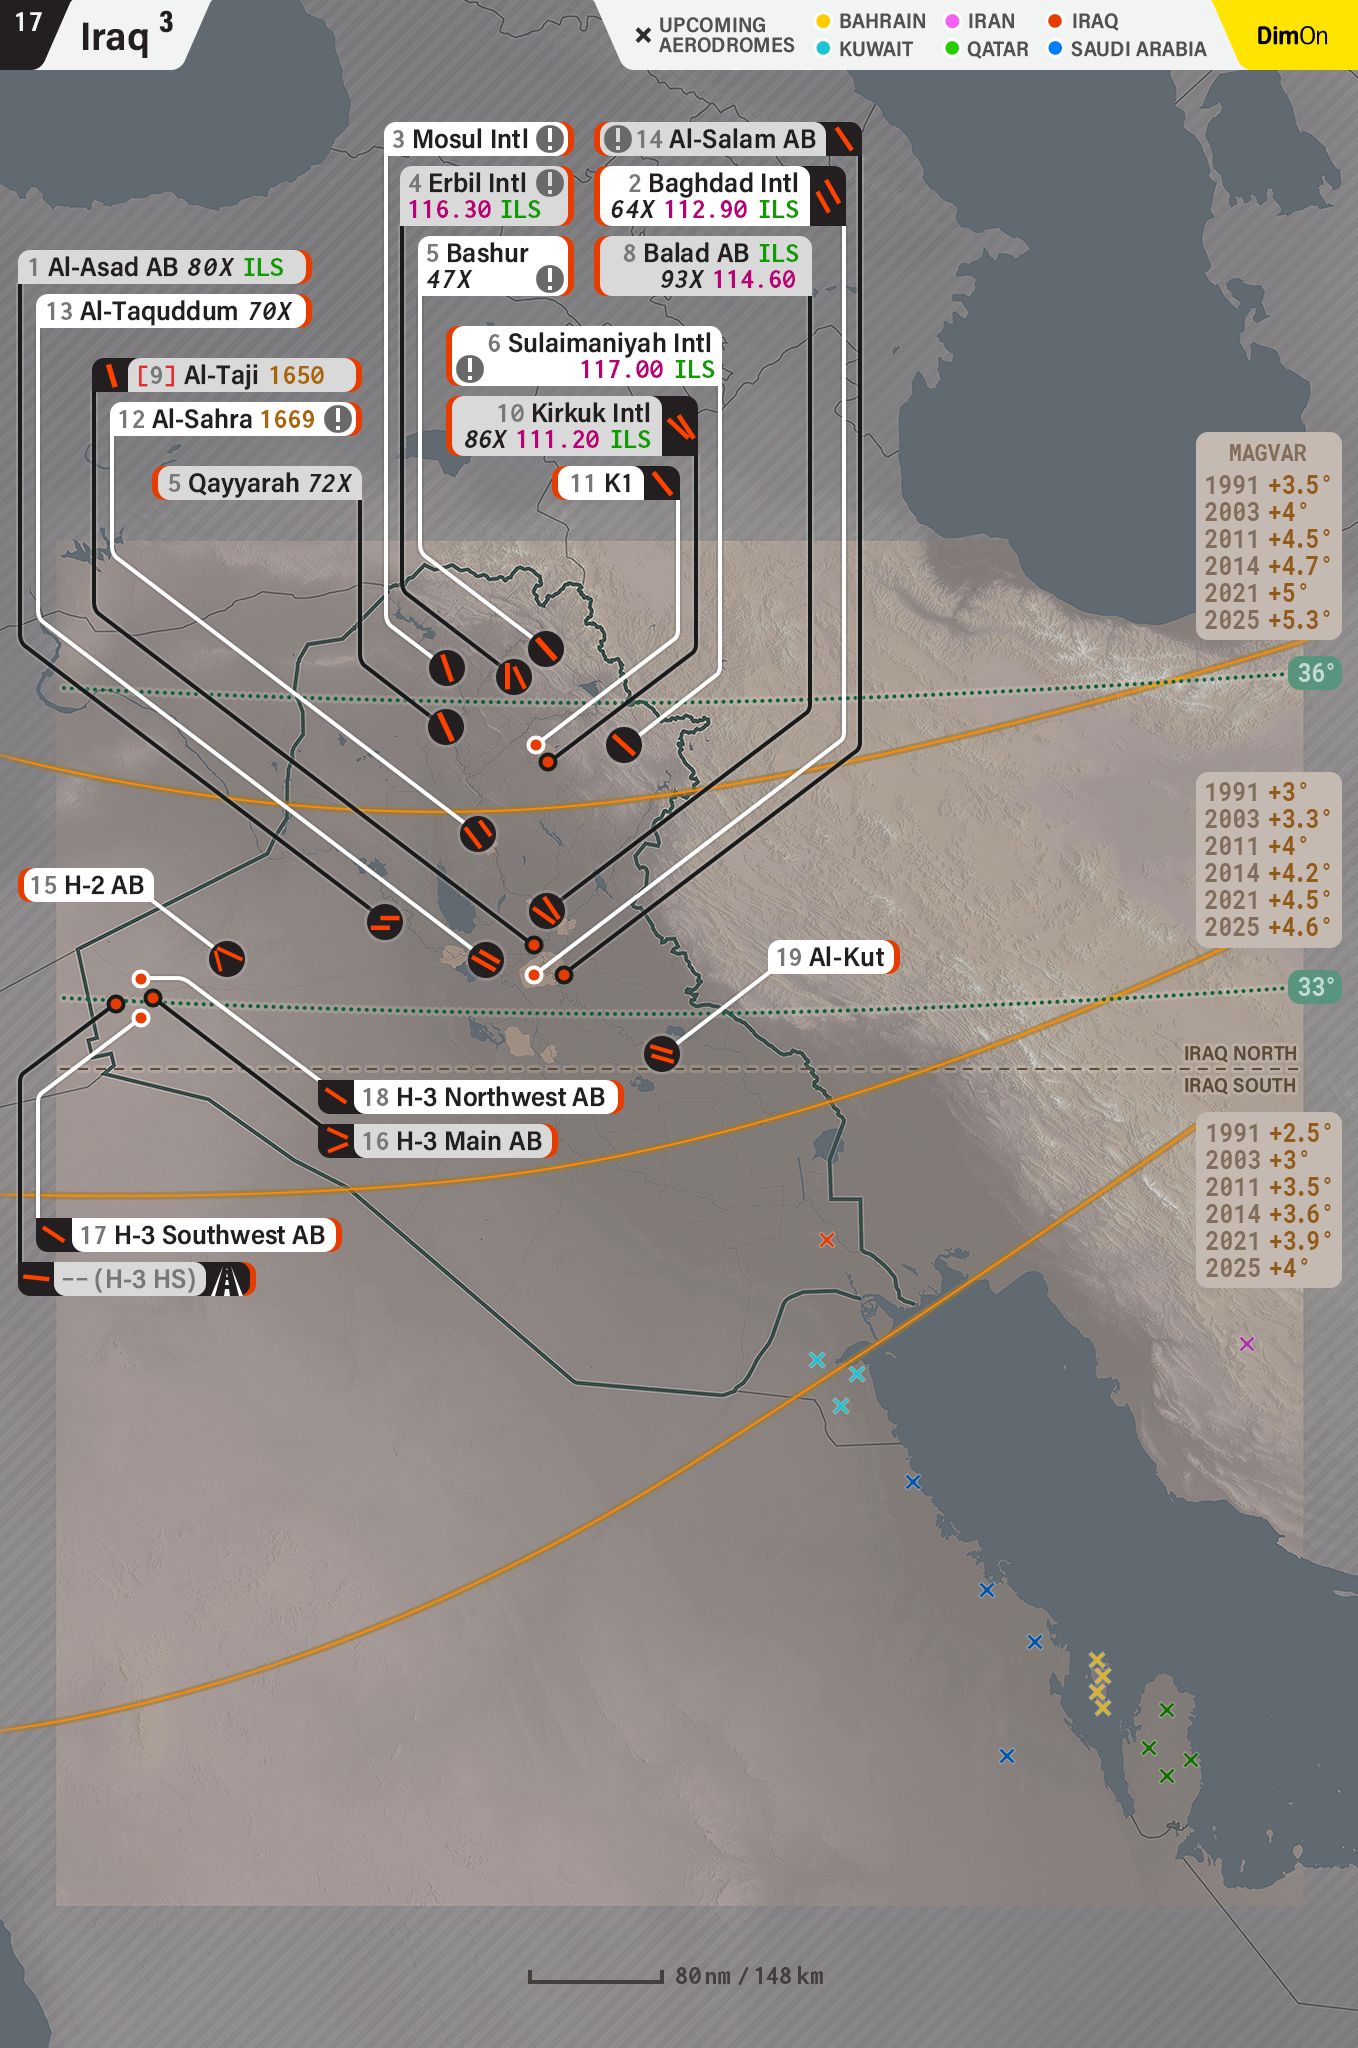This screenshot has height=2048, width=1358.
Task: Click the MAGVAR heading panel
Action: point(1267,453)
